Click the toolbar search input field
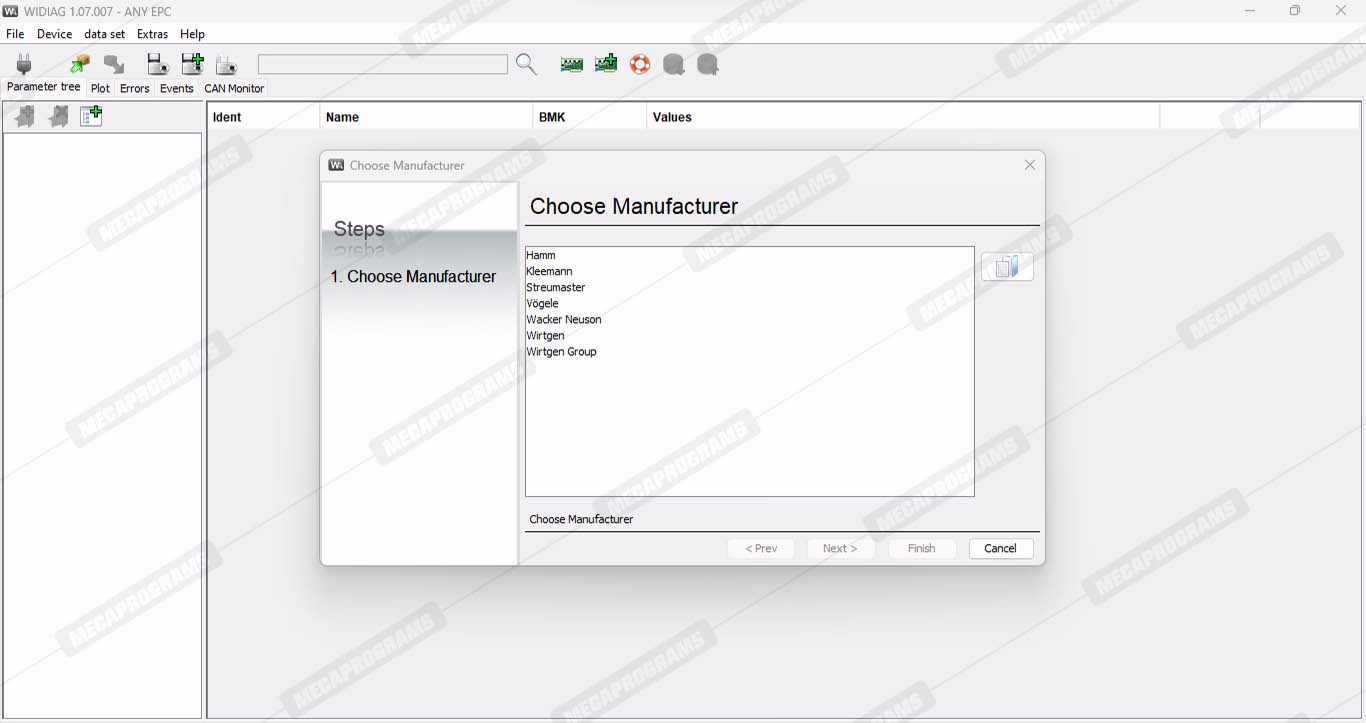The image size is (1366, 723). (x=382, y=65)
